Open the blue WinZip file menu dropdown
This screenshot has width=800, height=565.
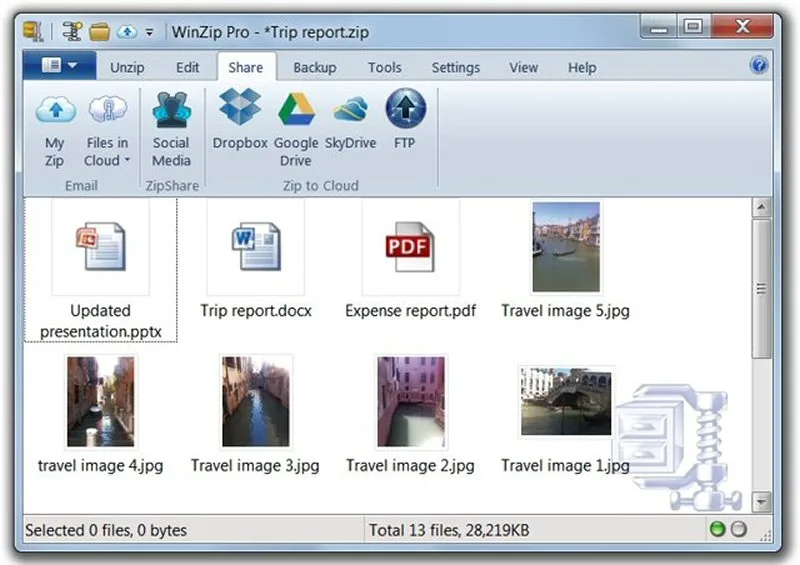(60, 65)
